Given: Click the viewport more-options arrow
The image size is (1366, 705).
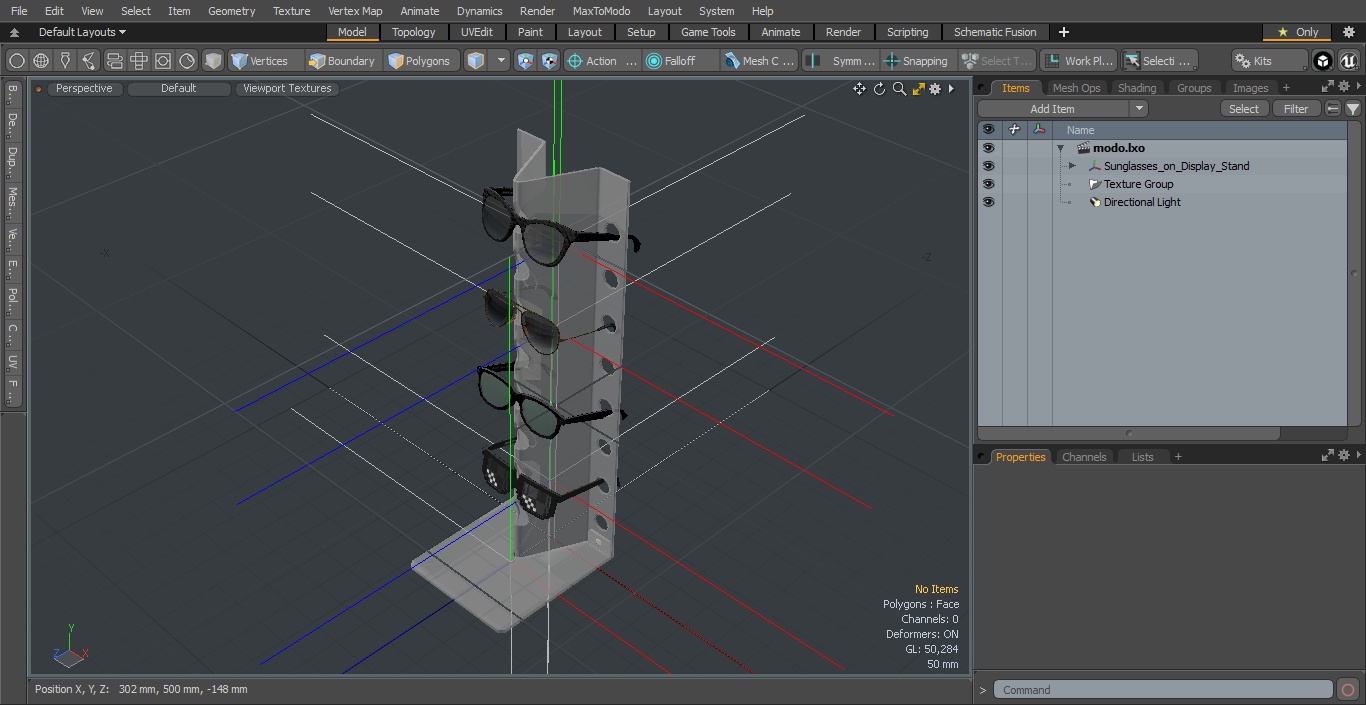Looking at the screenshot, I should [x=951, y=89].
